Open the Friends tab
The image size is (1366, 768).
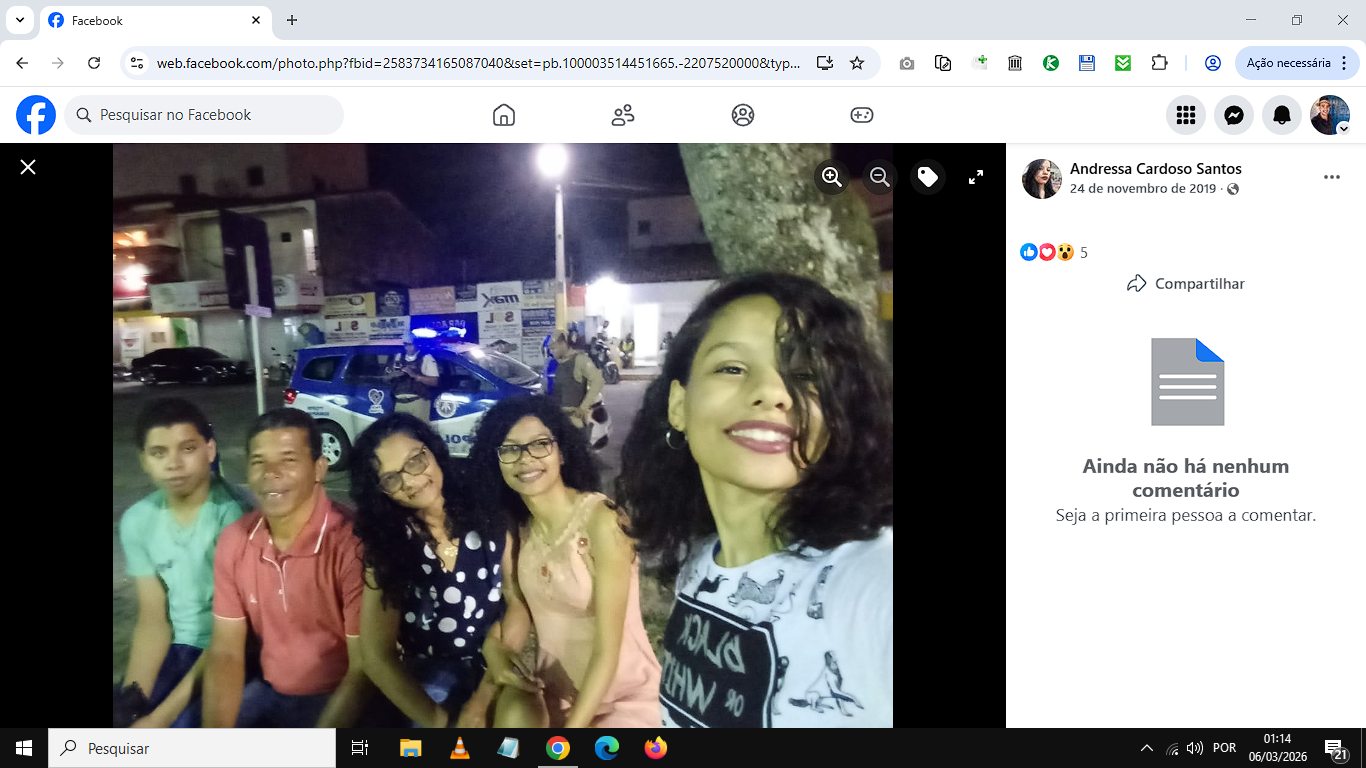point(623,115)
